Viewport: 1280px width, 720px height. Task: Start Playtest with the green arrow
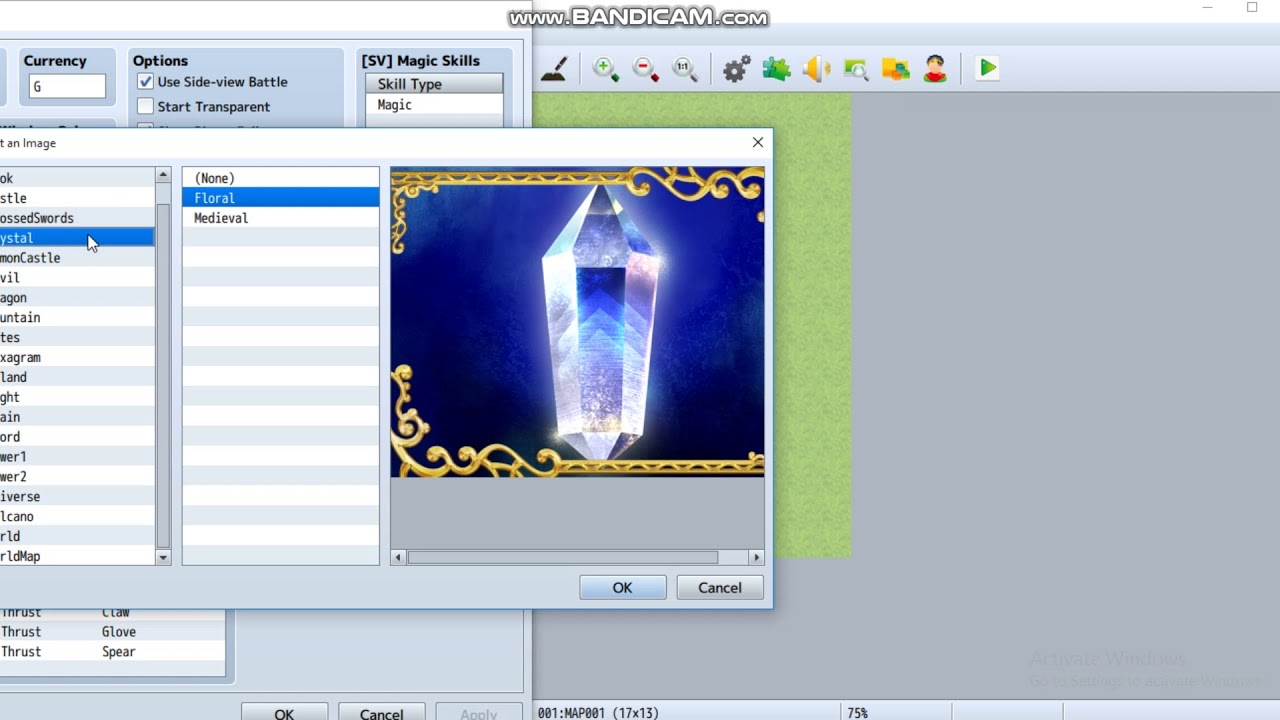click(x=987, y=68)
